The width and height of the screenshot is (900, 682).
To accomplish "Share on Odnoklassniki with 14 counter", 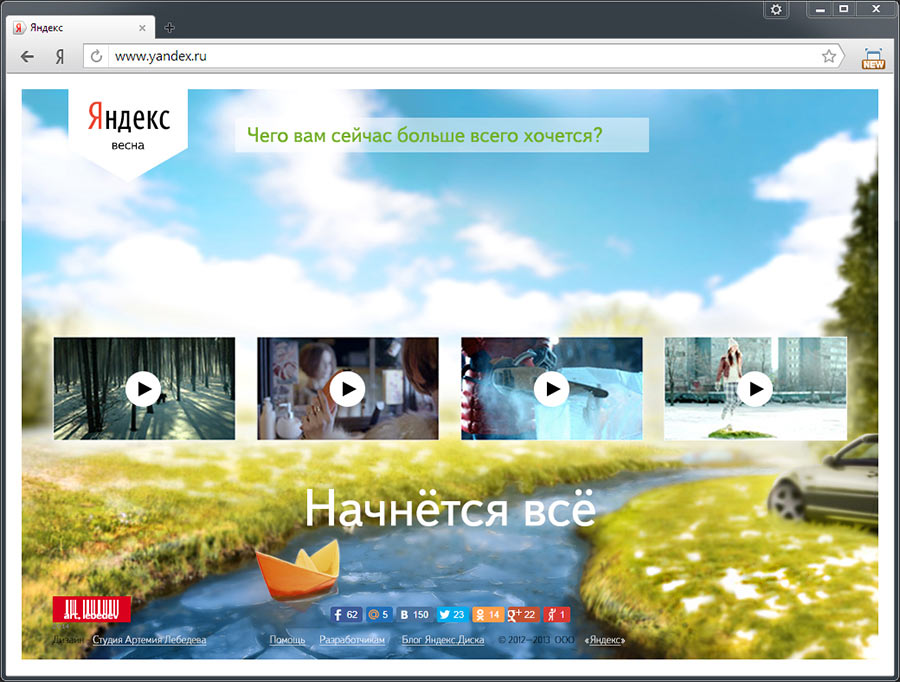I will [x=487, y=615].
